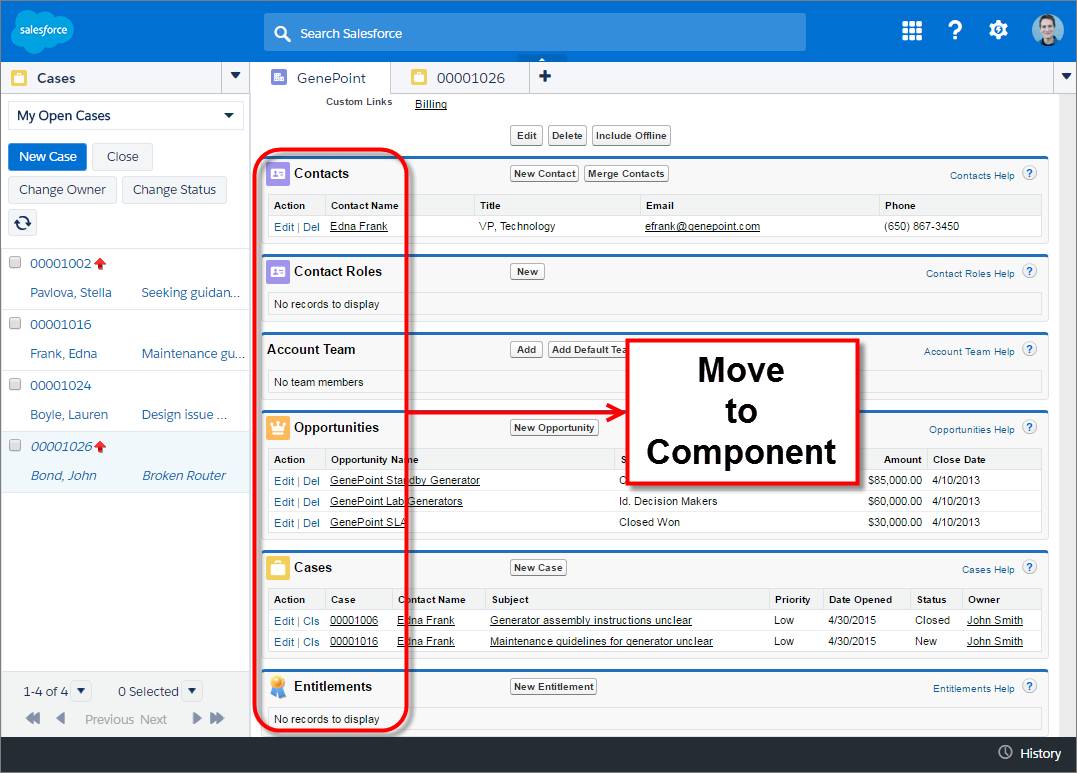Image resolution: width=1077 pixels, height=773 pixels.
Task: Jump to last page of cases
Action: [x=217, y=719]
